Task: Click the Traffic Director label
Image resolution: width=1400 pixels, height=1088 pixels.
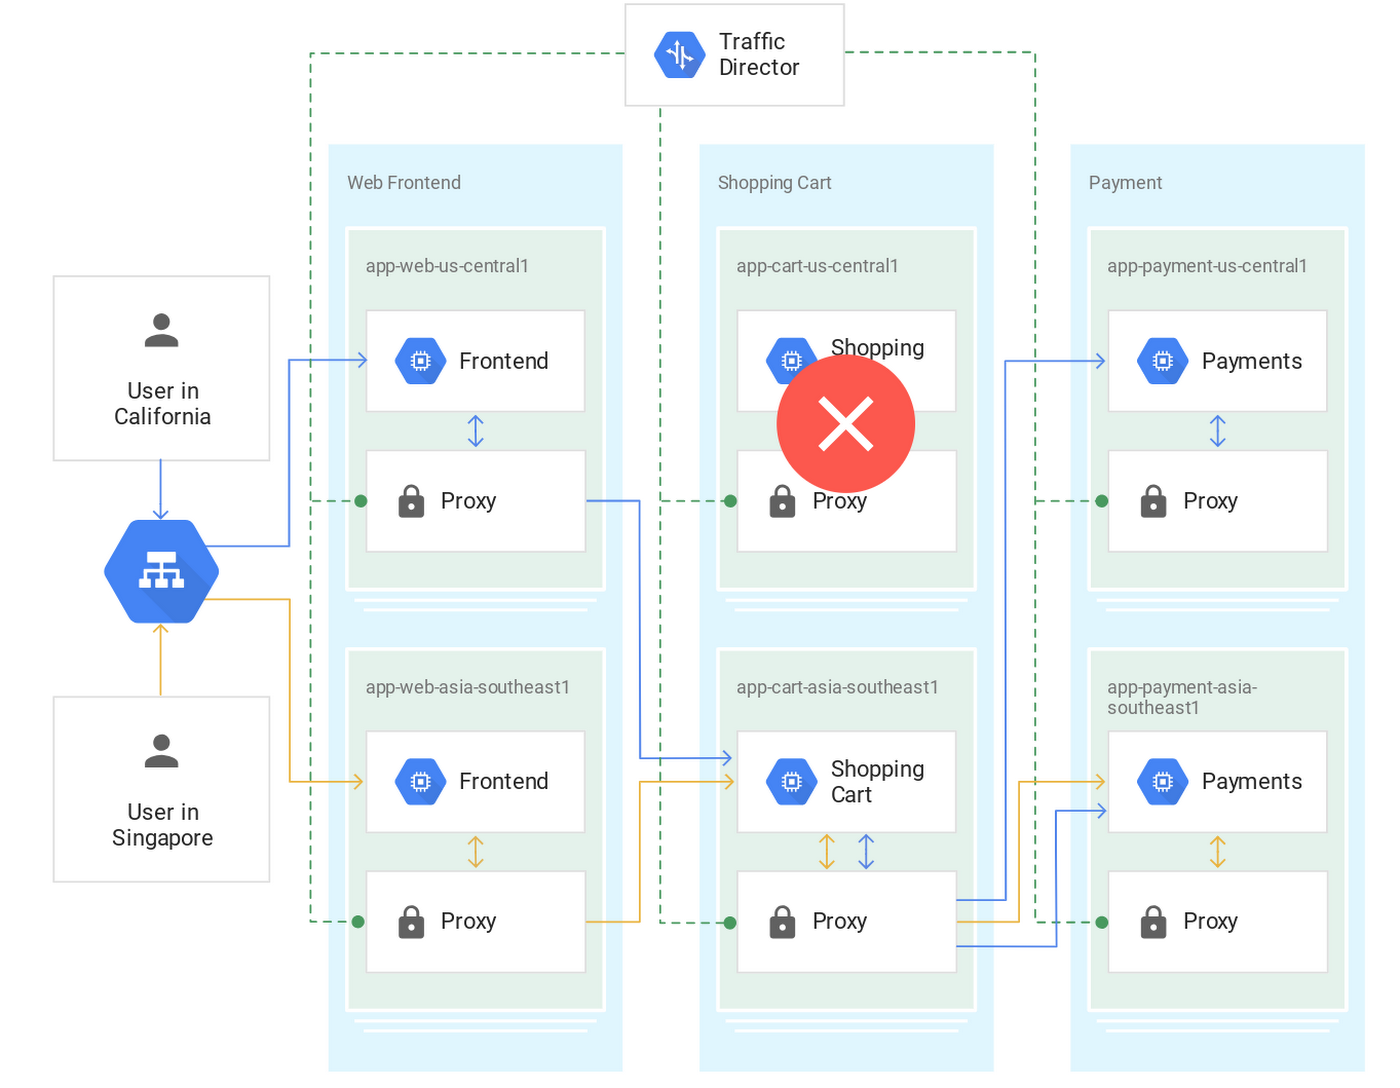Action: point(759,54)
